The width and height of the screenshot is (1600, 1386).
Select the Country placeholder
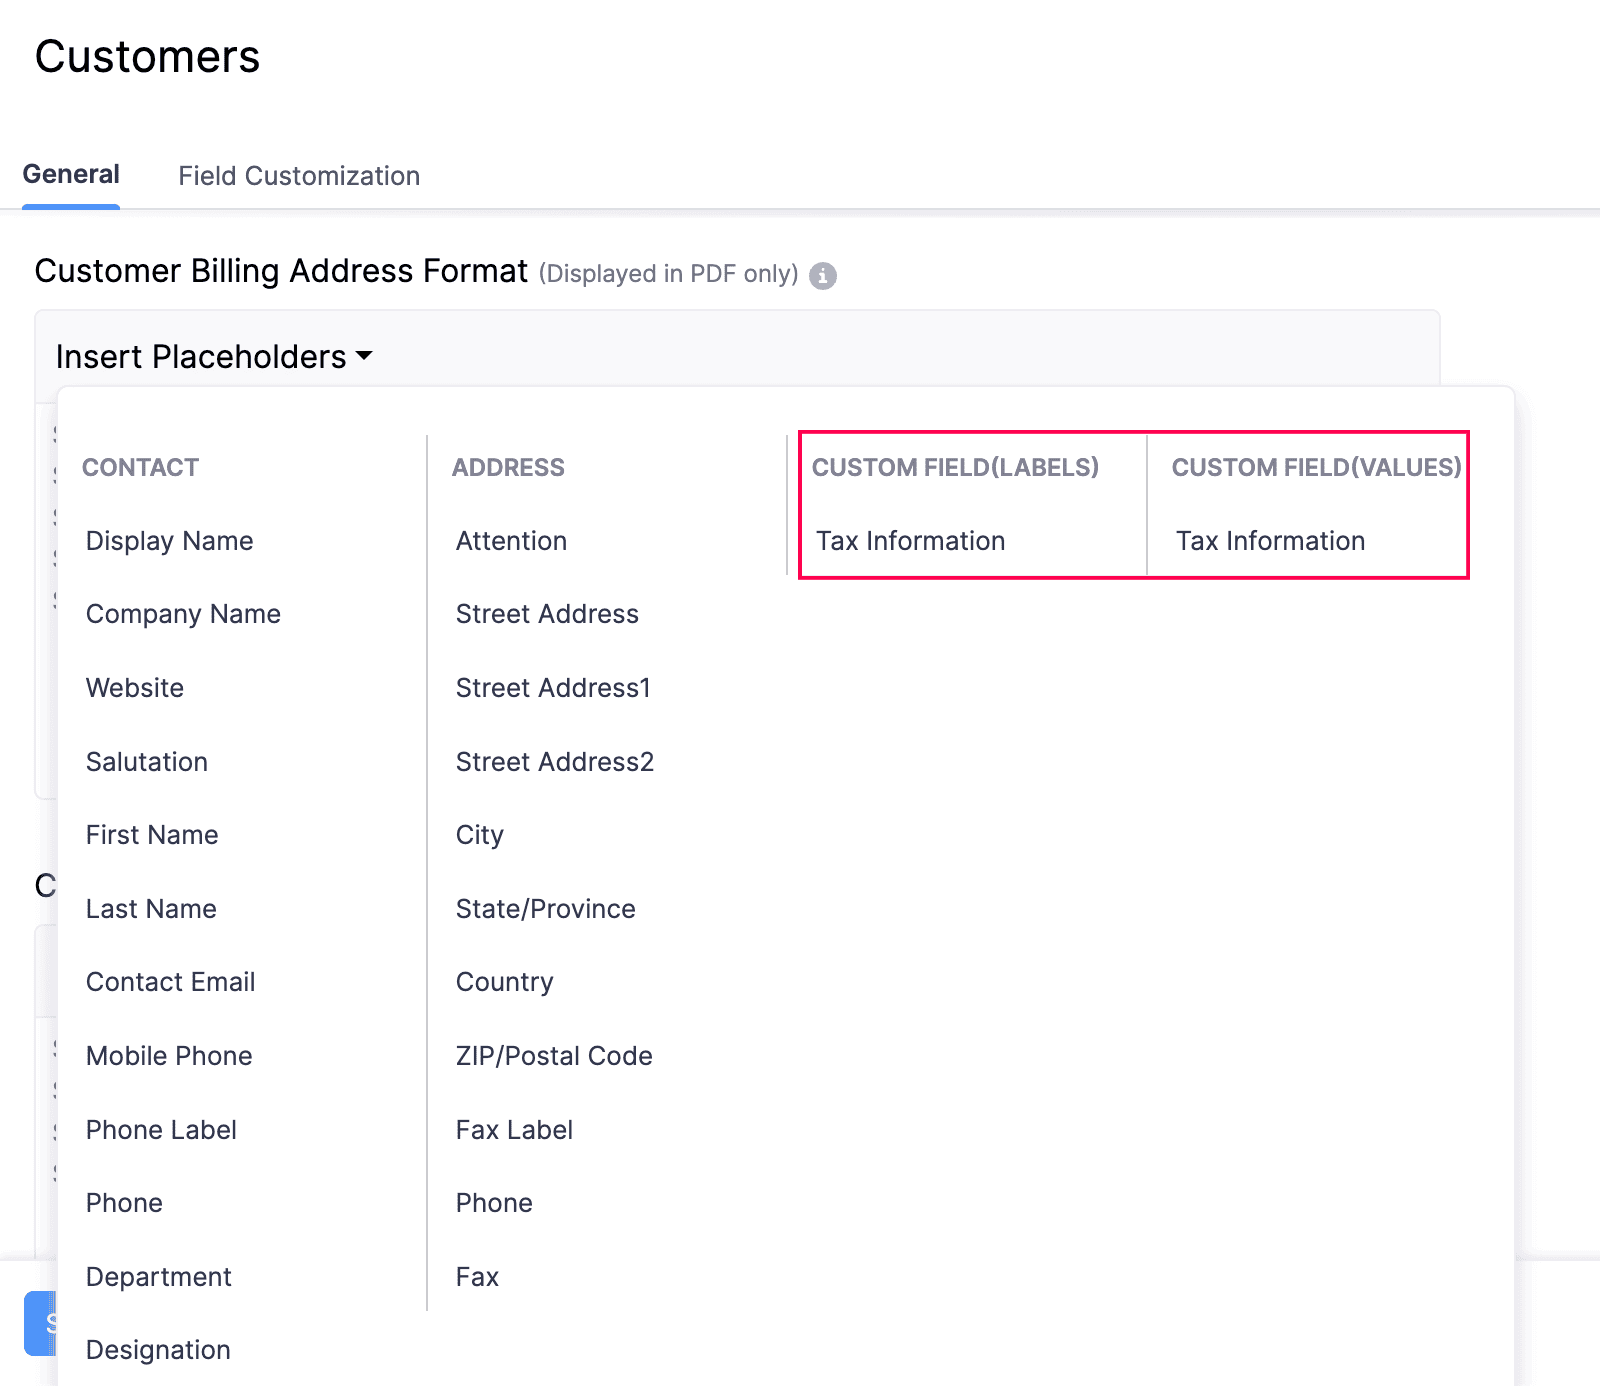tap(504, 981)
